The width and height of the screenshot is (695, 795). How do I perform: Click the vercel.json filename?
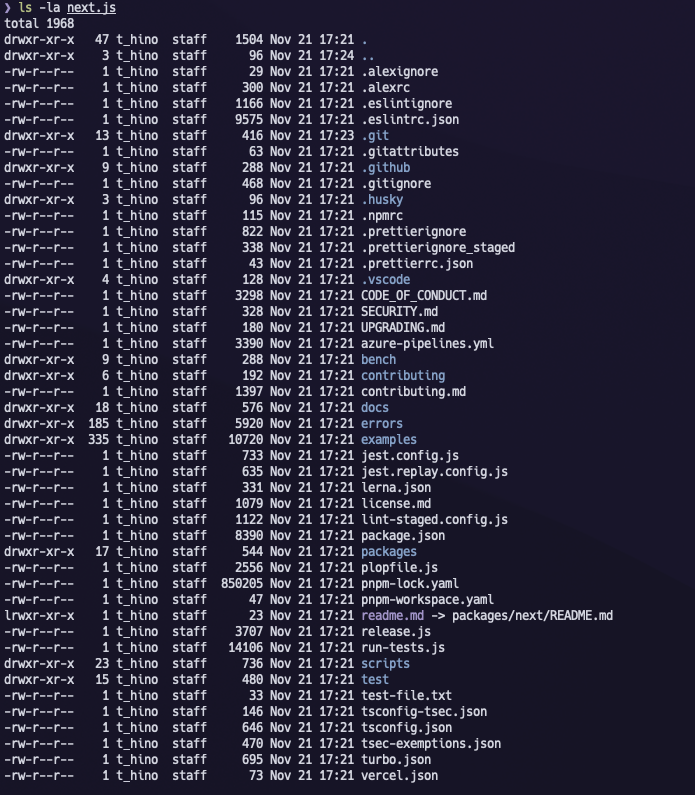[x=399, y=775]
